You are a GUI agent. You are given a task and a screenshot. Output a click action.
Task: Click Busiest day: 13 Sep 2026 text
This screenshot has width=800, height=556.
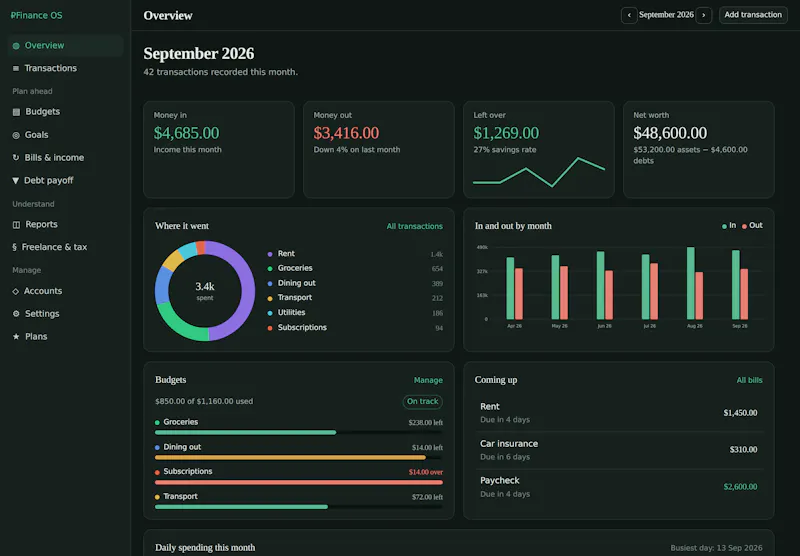(716, 548)
